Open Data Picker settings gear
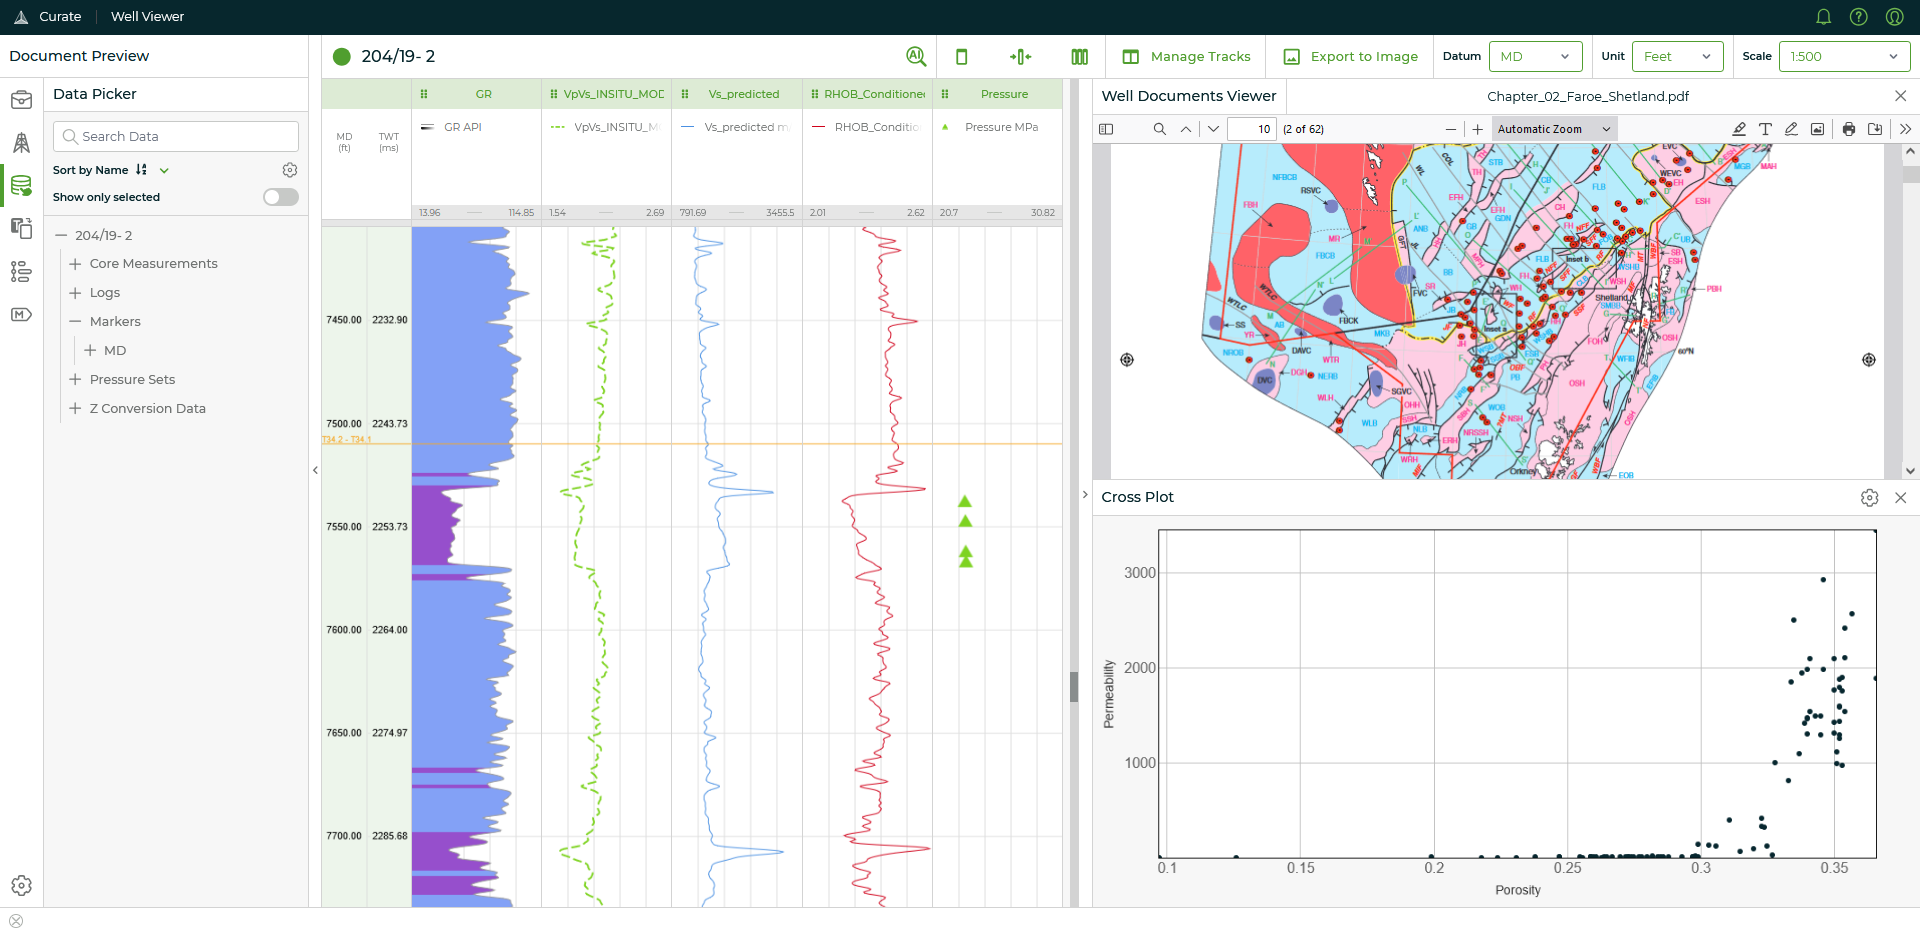 click(x=290, y=170)
